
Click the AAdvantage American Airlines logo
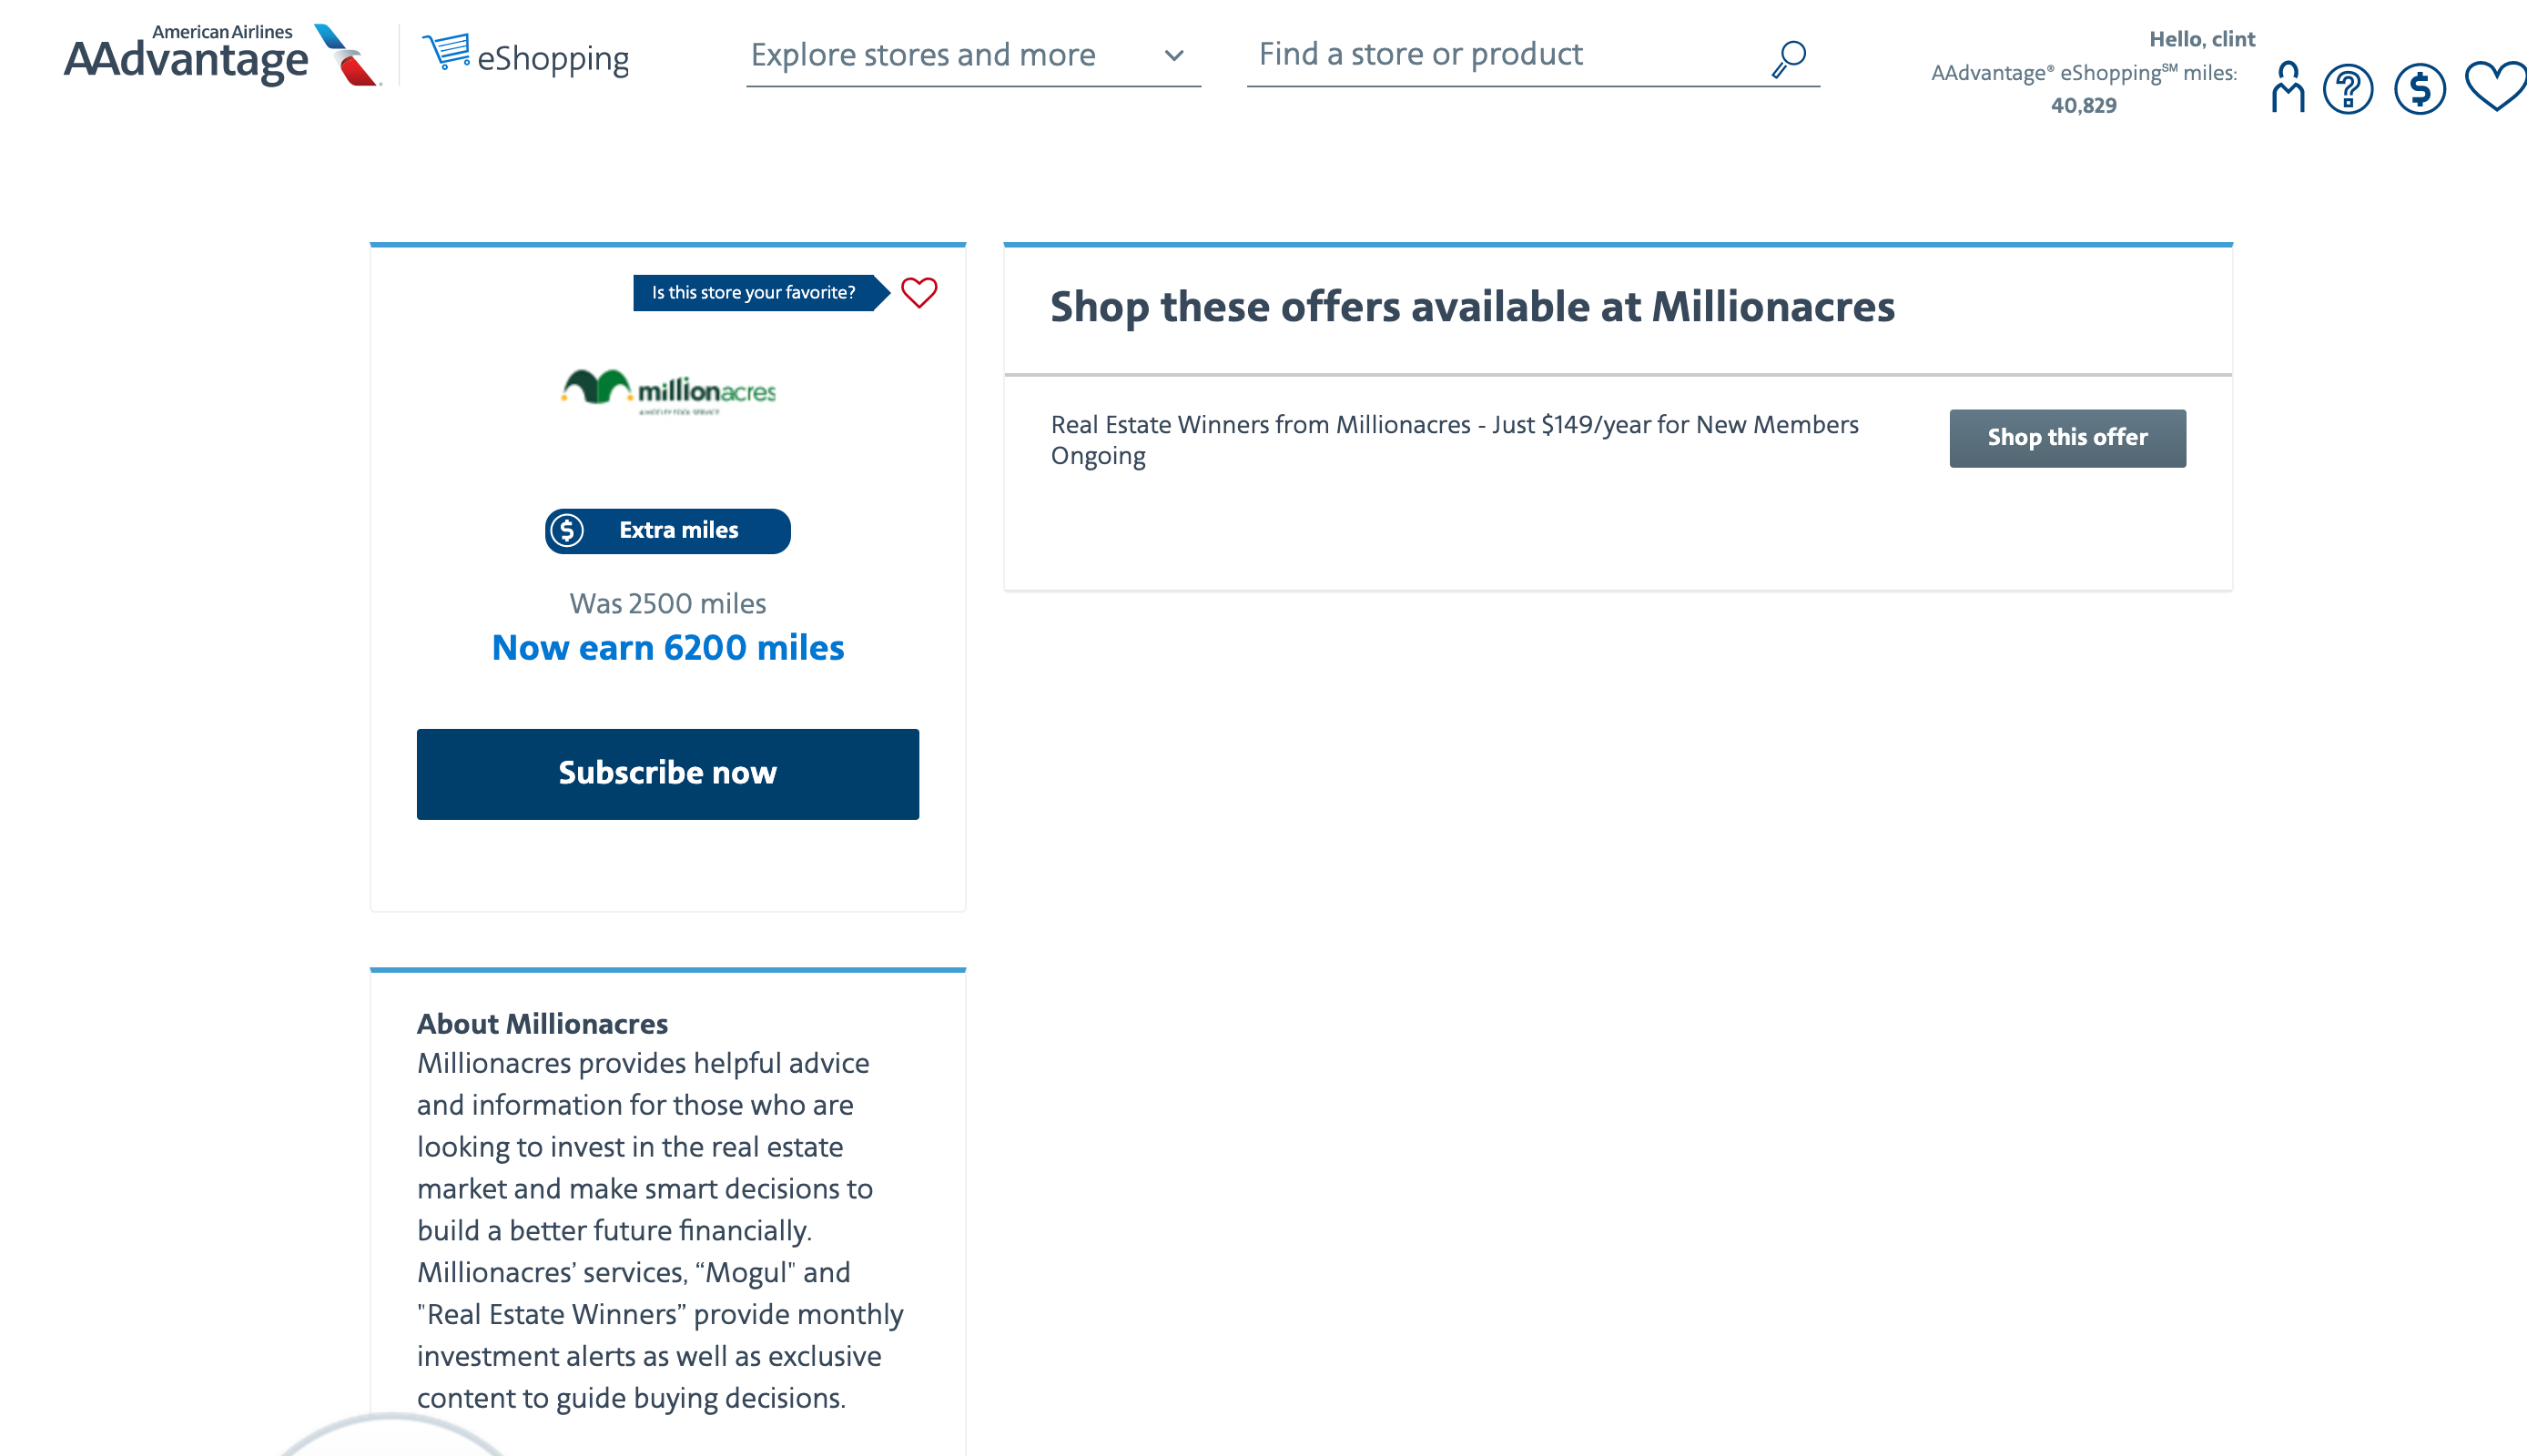pyautogui.click(x=220, y=56)
